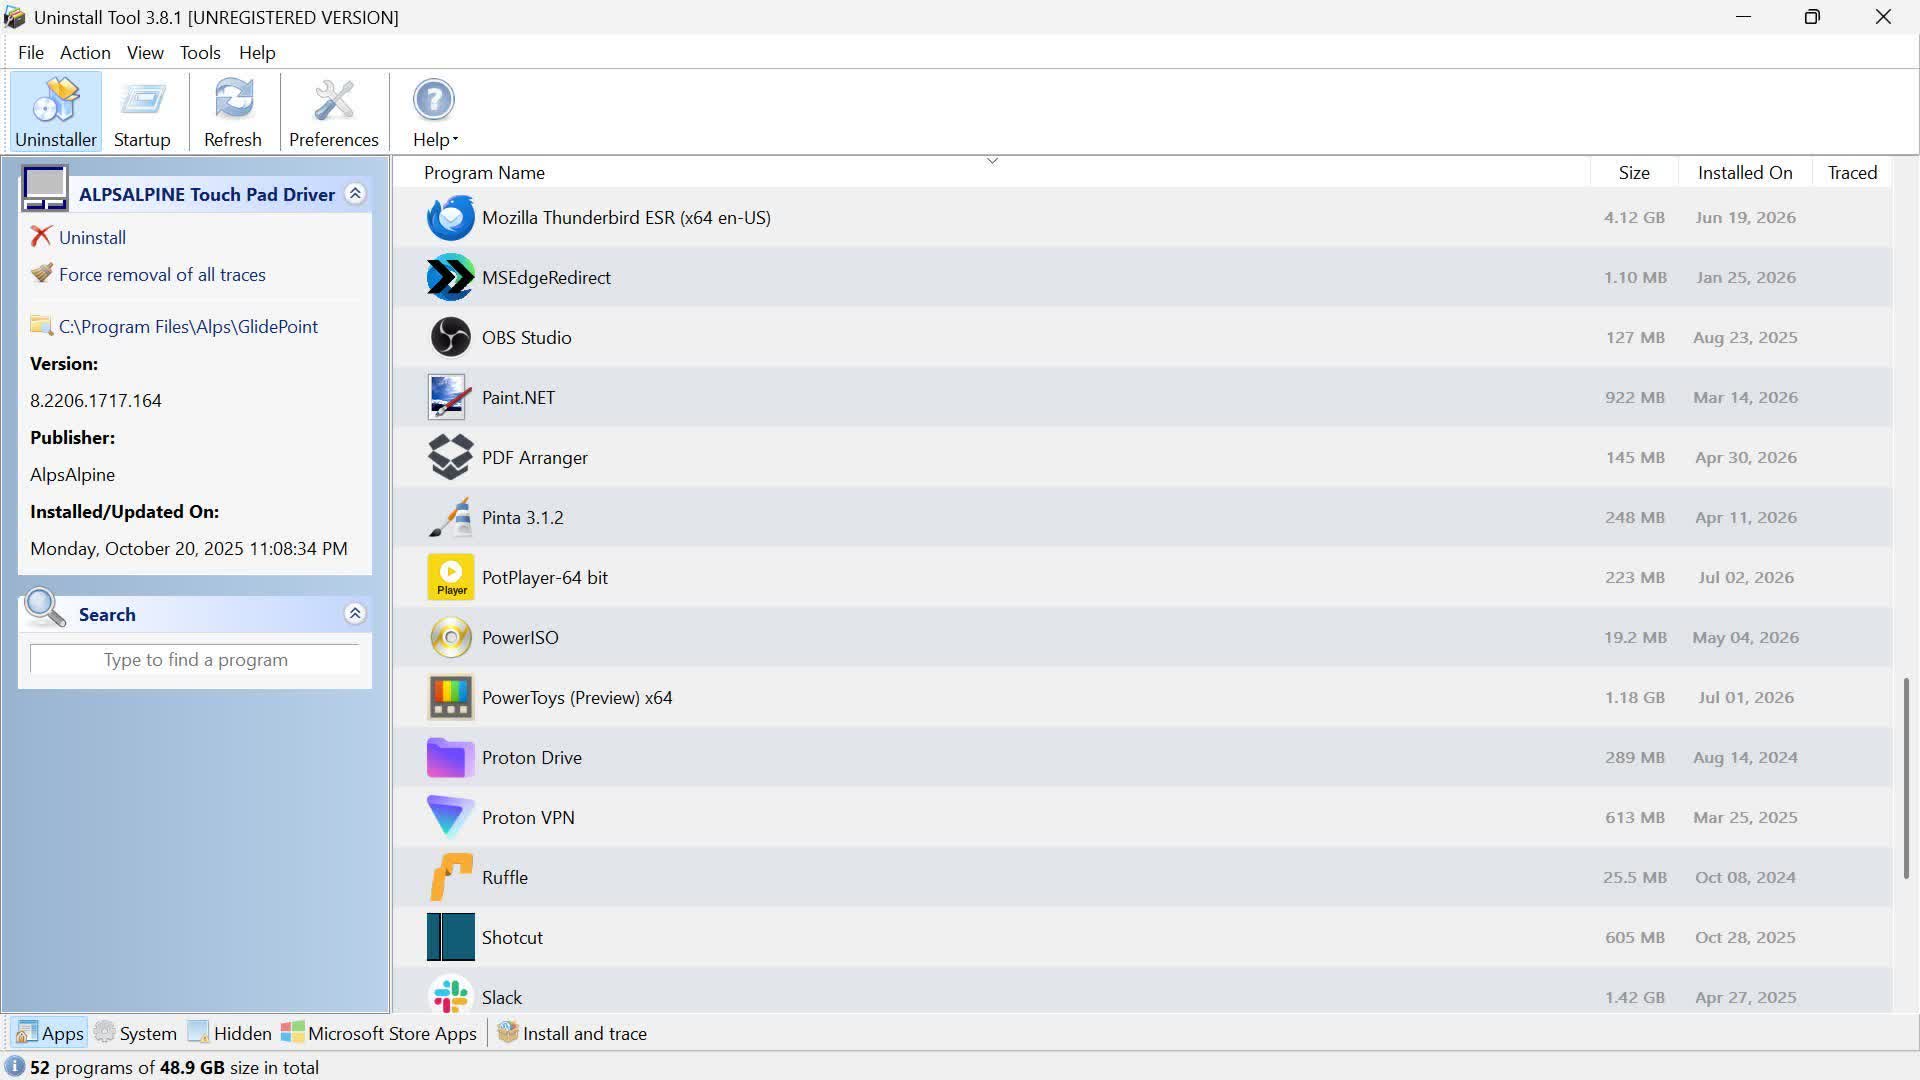The image size is (1920, 1080).
Task: Select the Mozilla Thunderbird ESR icon
Action: 450,217
